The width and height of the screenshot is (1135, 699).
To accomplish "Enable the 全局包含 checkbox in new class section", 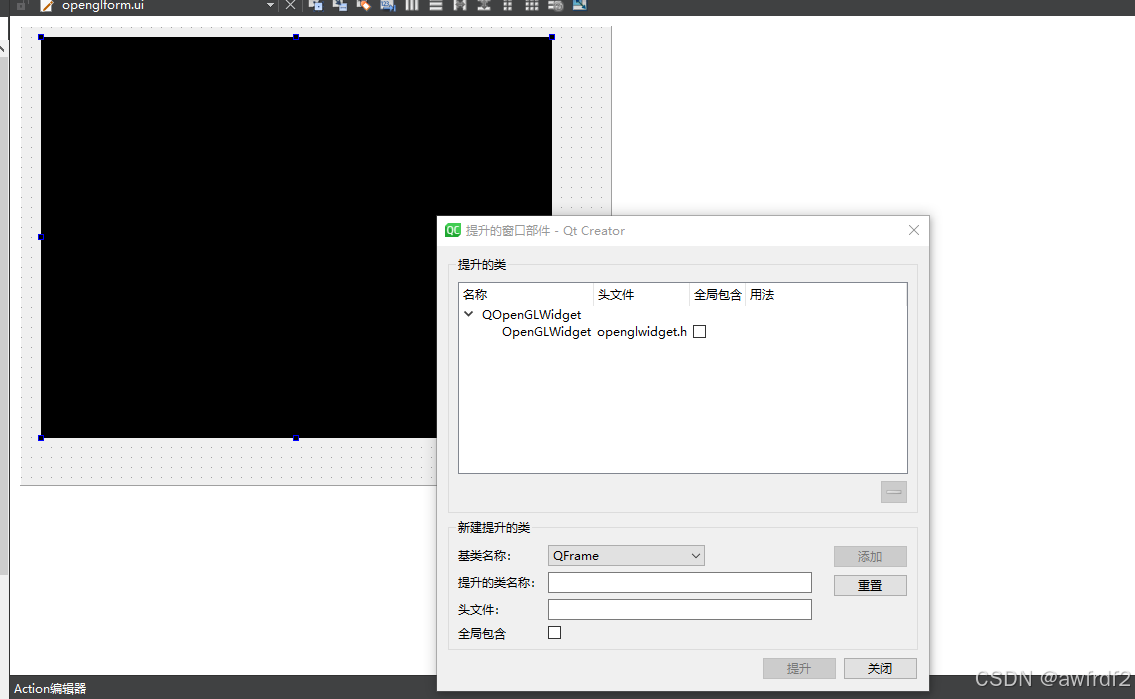I will 554,632.
